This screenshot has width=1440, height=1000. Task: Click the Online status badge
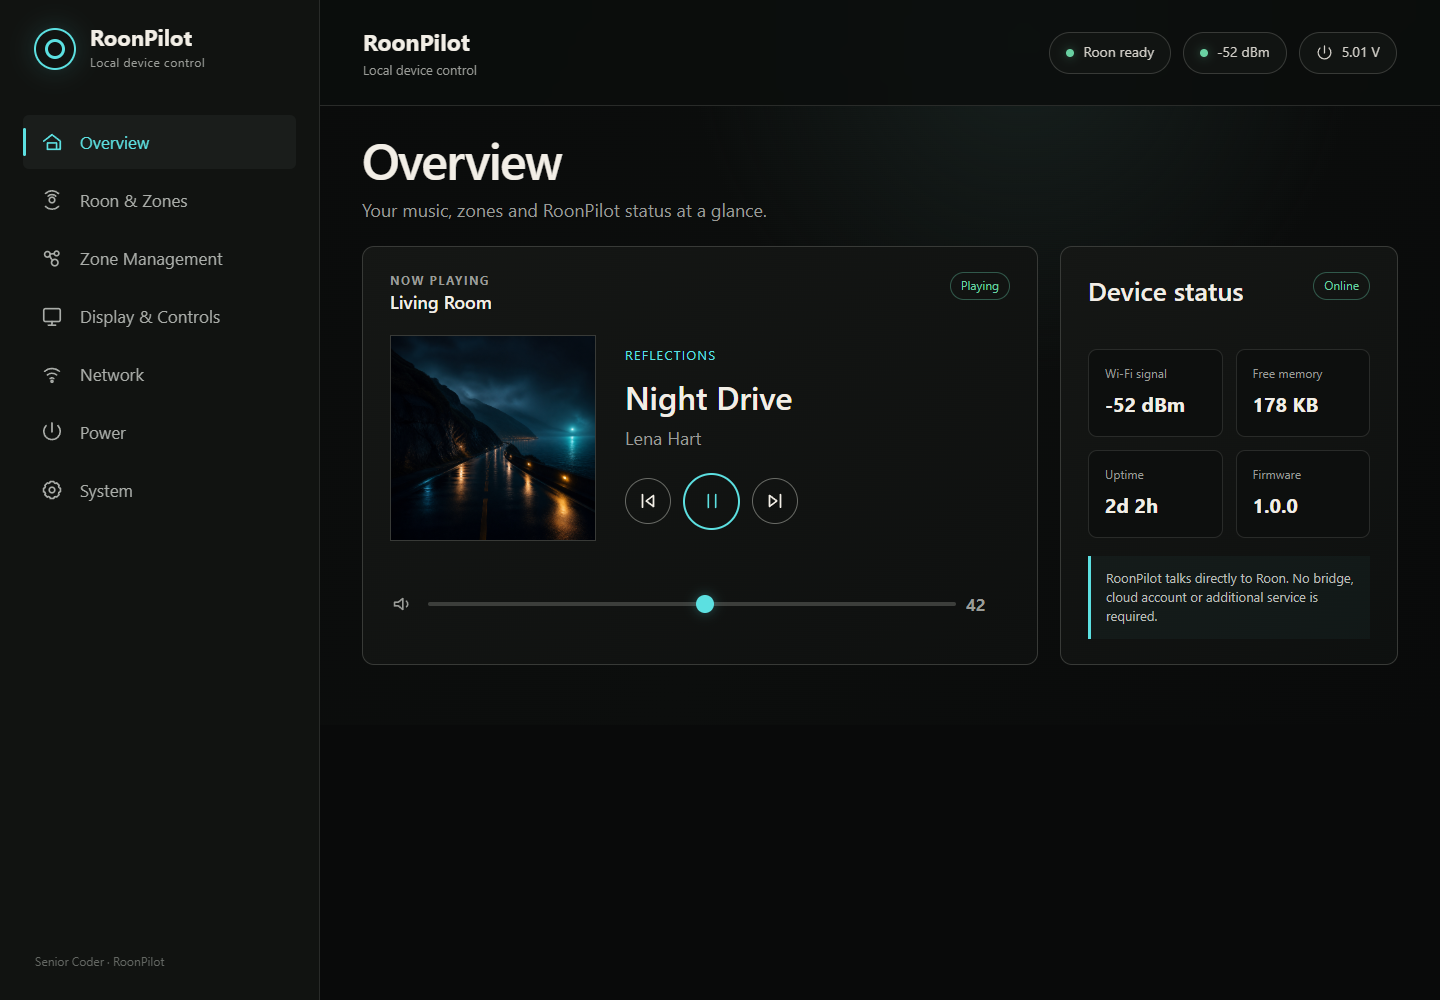pyautogui.click(x=1341, y=286)
